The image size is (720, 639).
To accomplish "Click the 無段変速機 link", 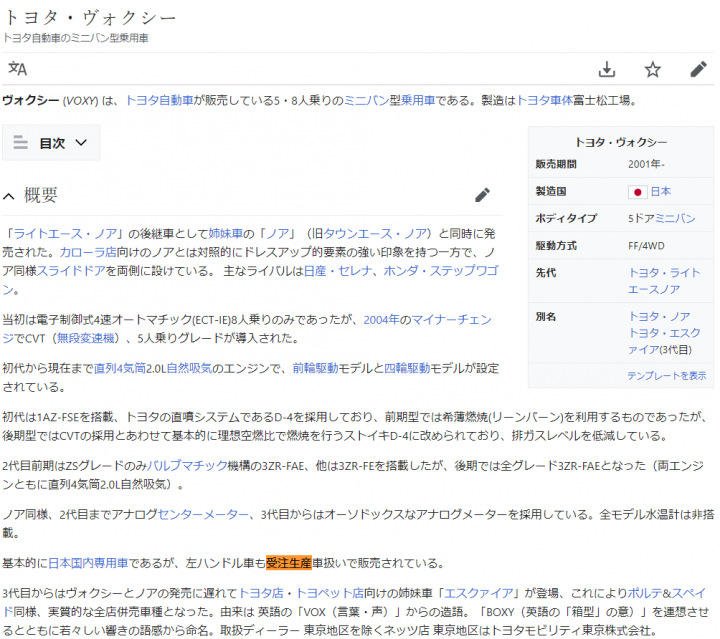I will (x=85, y=338).
